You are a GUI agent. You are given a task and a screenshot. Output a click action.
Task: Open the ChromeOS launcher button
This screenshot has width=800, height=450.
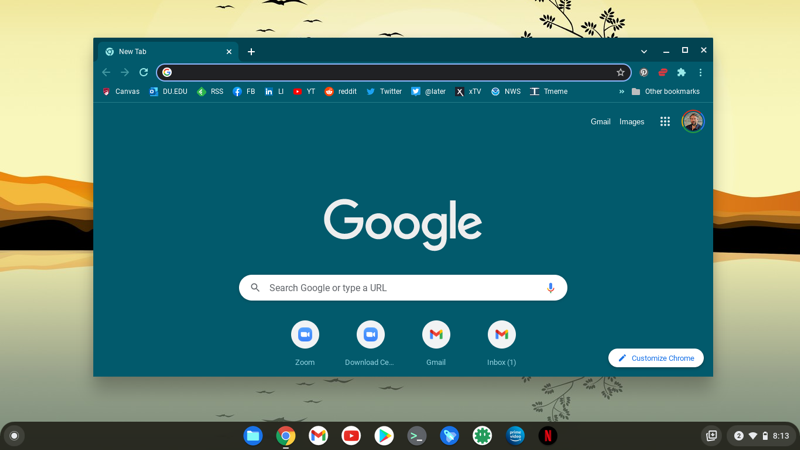tap(14, 436)
